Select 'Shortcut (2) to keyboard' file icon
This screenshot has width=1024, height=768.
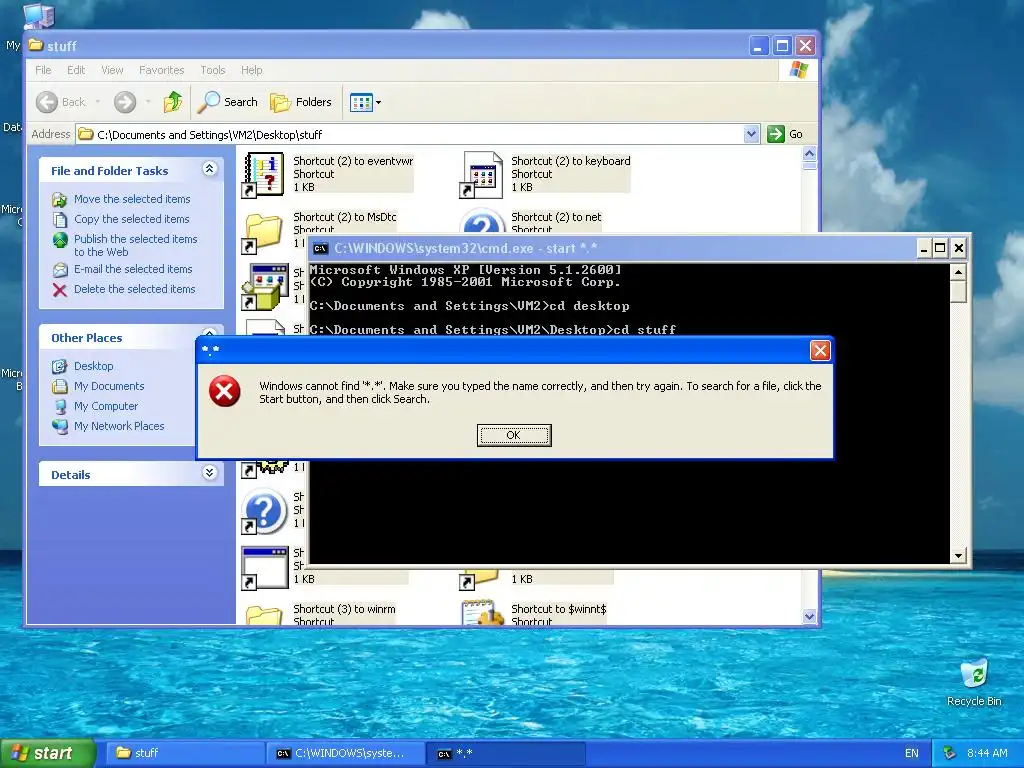point(481,174)
